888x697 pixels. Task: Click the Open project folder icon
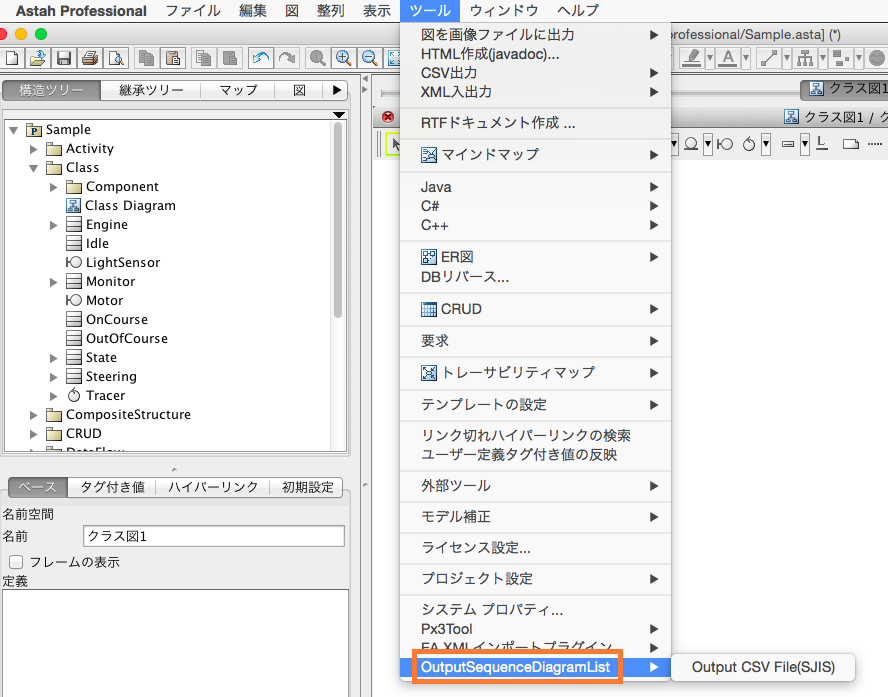point(38,58)
